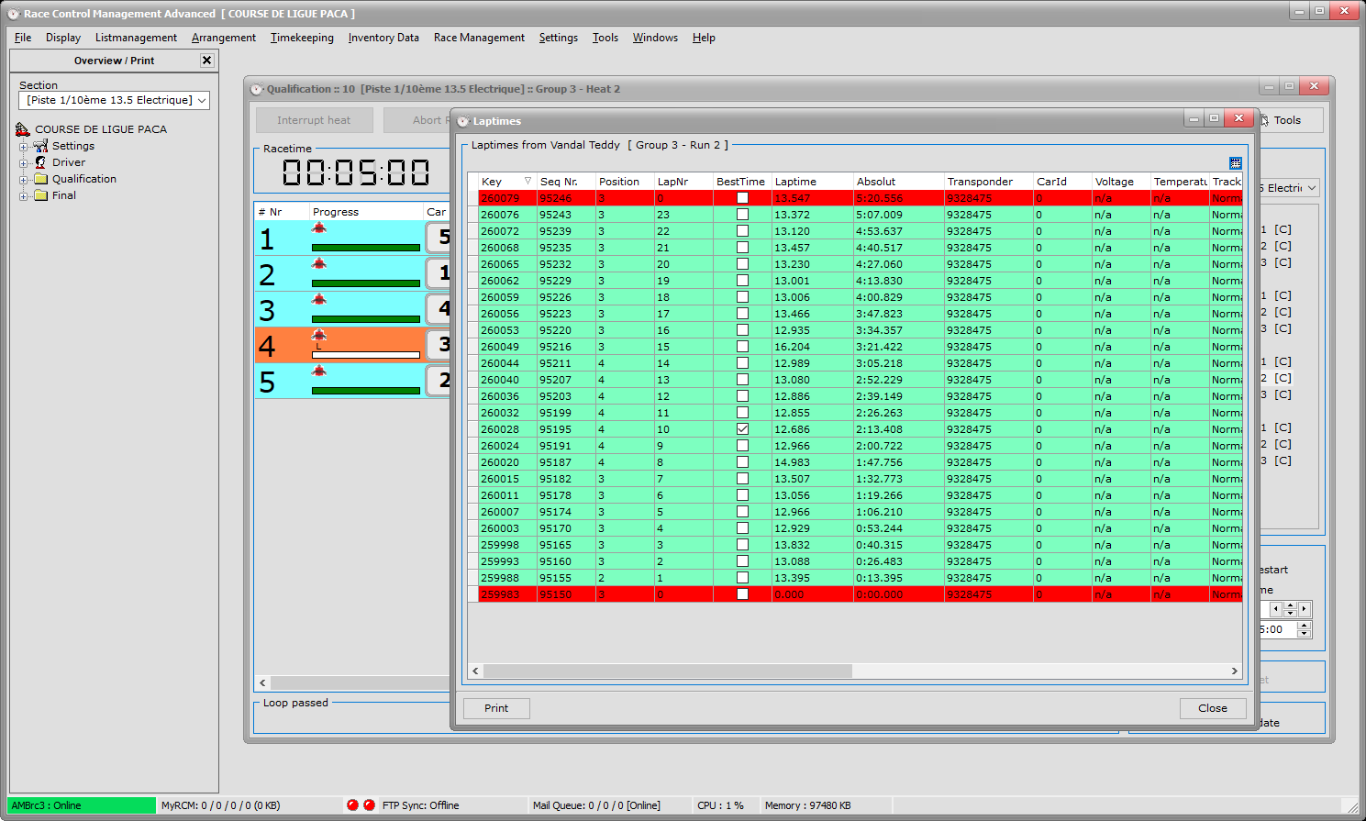Expand the Final tree node
The width and height of the screenshot is (1366, 821).
(24, 195)
